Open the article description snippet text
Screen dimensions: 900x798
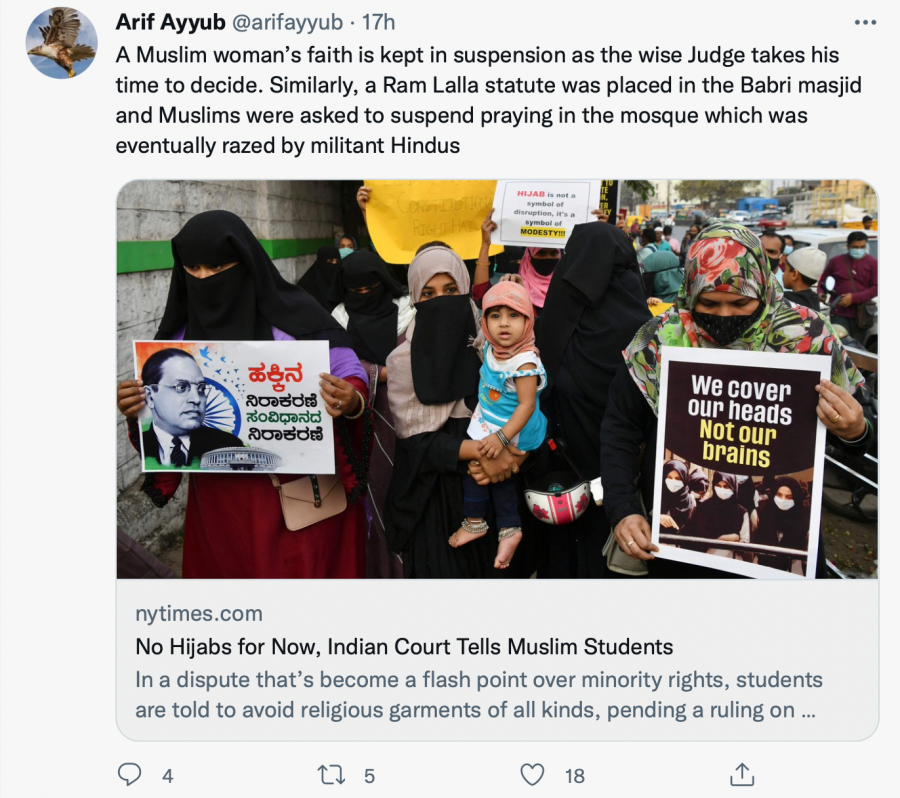479,695
